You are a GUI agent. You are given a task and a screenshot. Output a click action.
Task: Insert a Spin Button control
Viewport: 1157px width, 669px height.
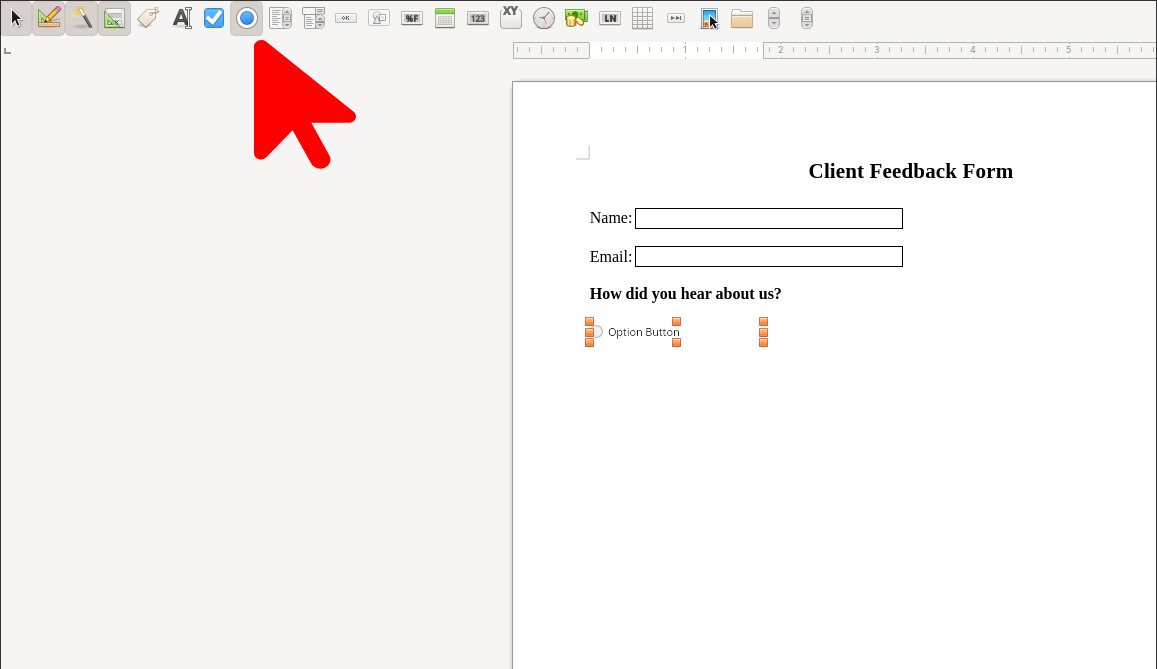pyautogui.click(x=774, y=18)
